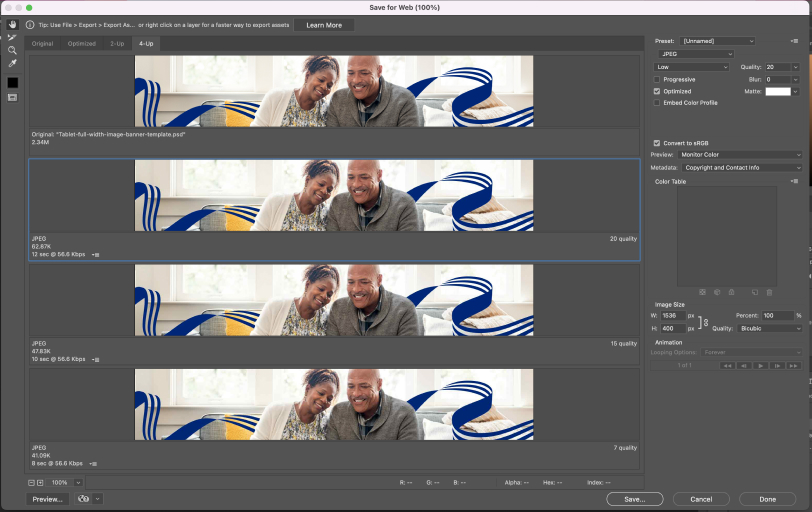
Task: Select the Zoom tool
Action: pos(12,50)
